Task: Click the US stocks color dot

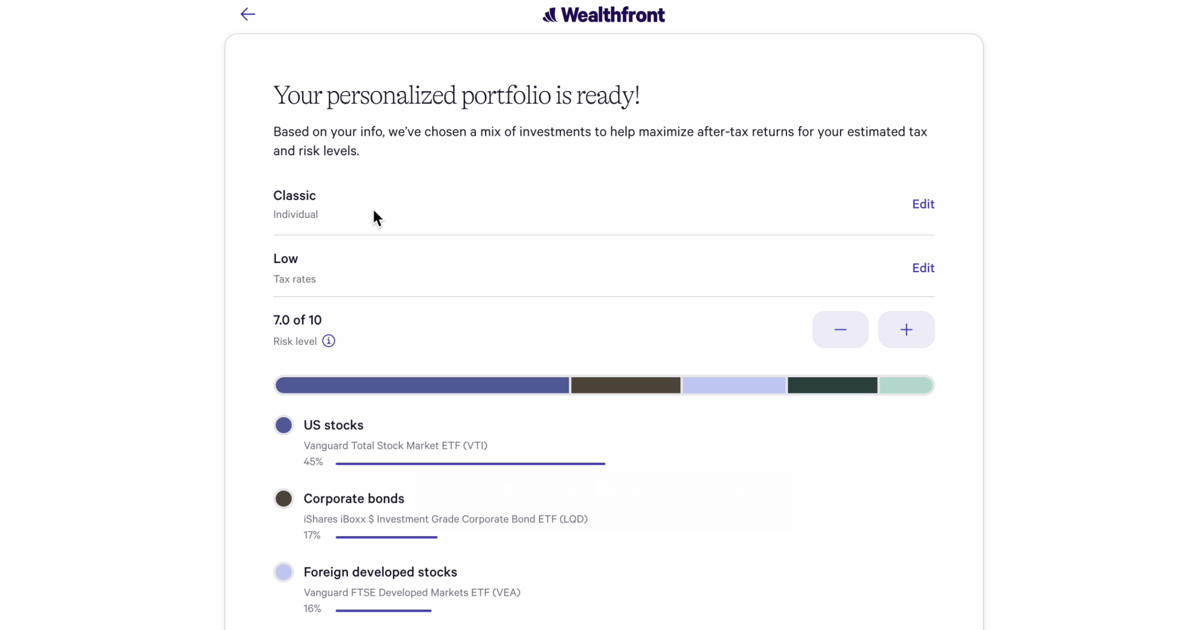Action: (284, 425)
